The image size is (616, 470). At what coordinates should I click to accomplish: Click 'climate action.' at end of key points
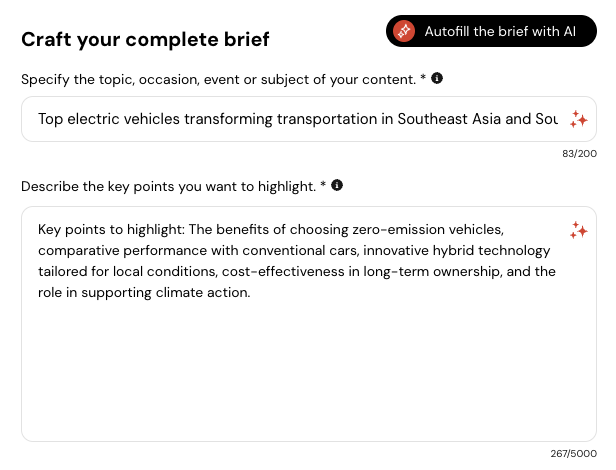coord(203,293)
